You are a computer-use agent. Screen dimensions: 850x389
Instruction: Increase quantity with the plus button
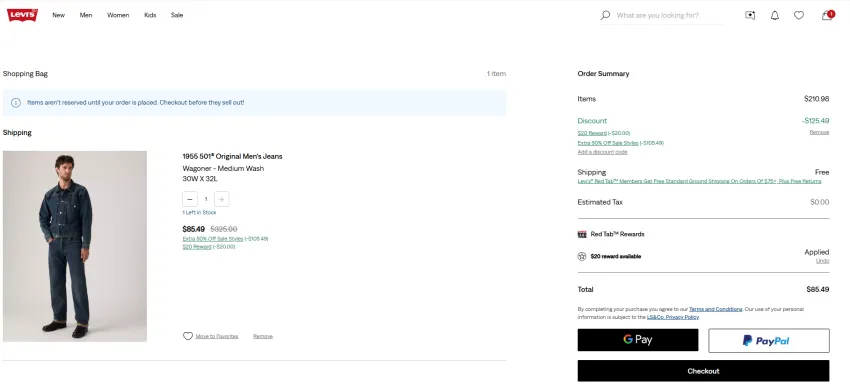click(x=222, y=199)
